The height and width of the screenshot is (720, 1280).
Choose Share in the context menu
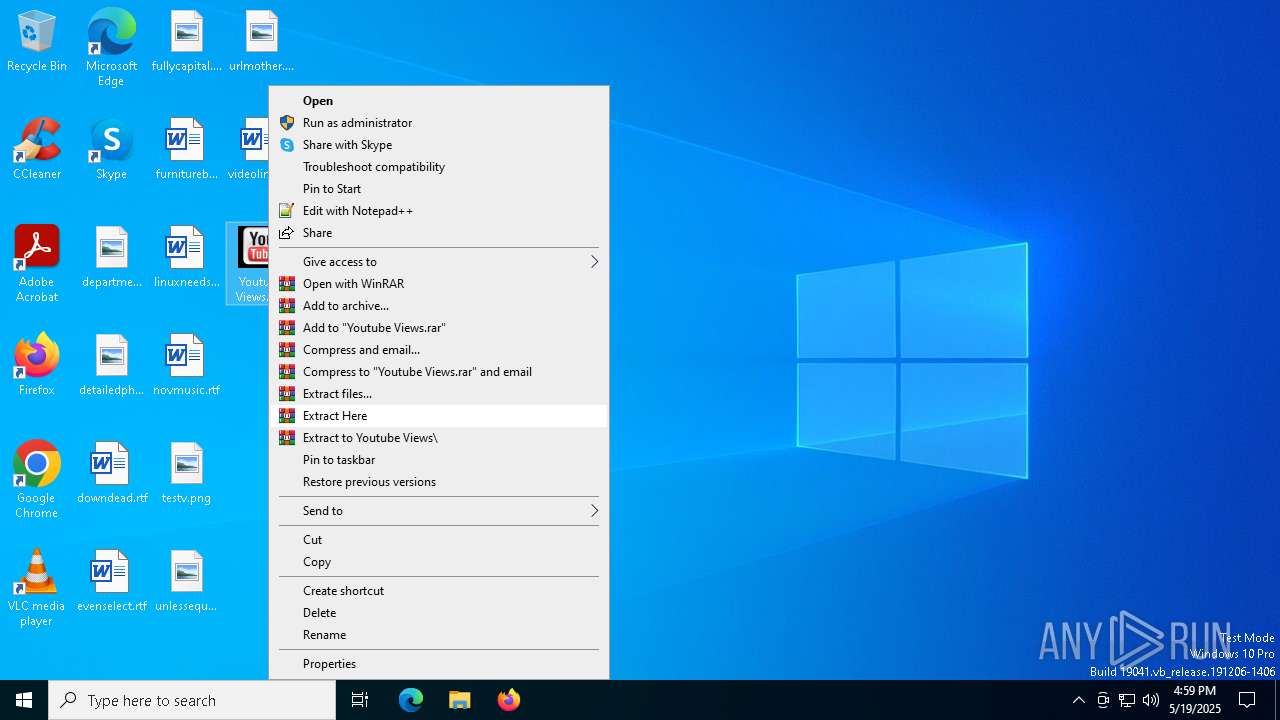(x=439, y=233)
